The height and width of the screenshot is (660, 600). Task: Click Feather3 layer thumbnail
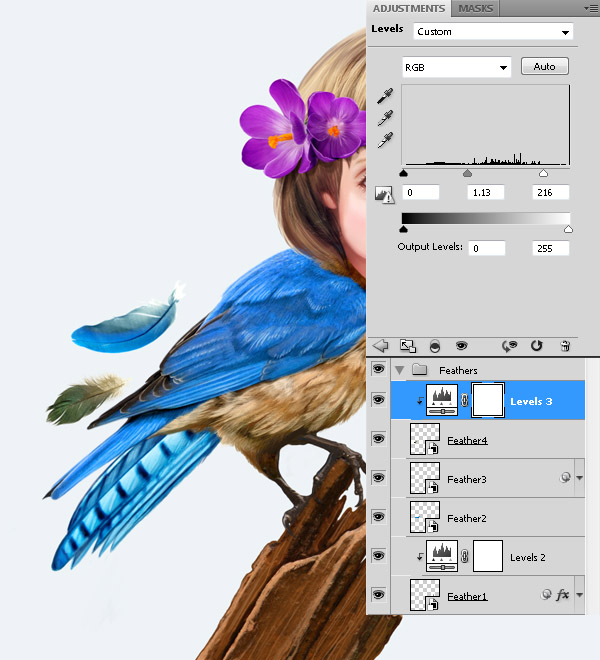[x=425, y=478]
